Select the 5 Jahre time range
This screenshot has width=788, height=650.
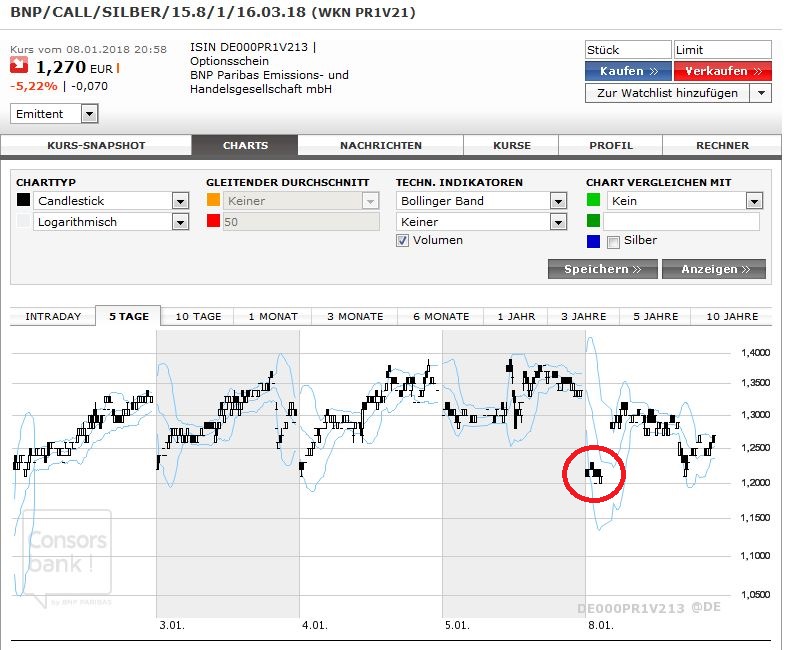[x=655, y=316]
